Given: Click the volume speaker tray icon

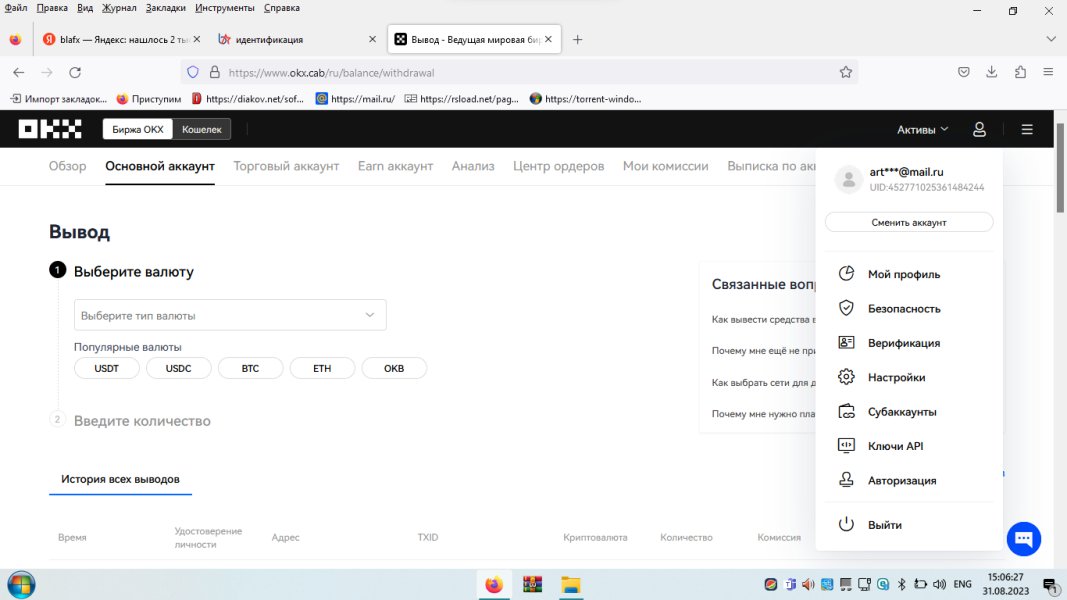Looking at the screenshot, I should (x=940, y=584).
